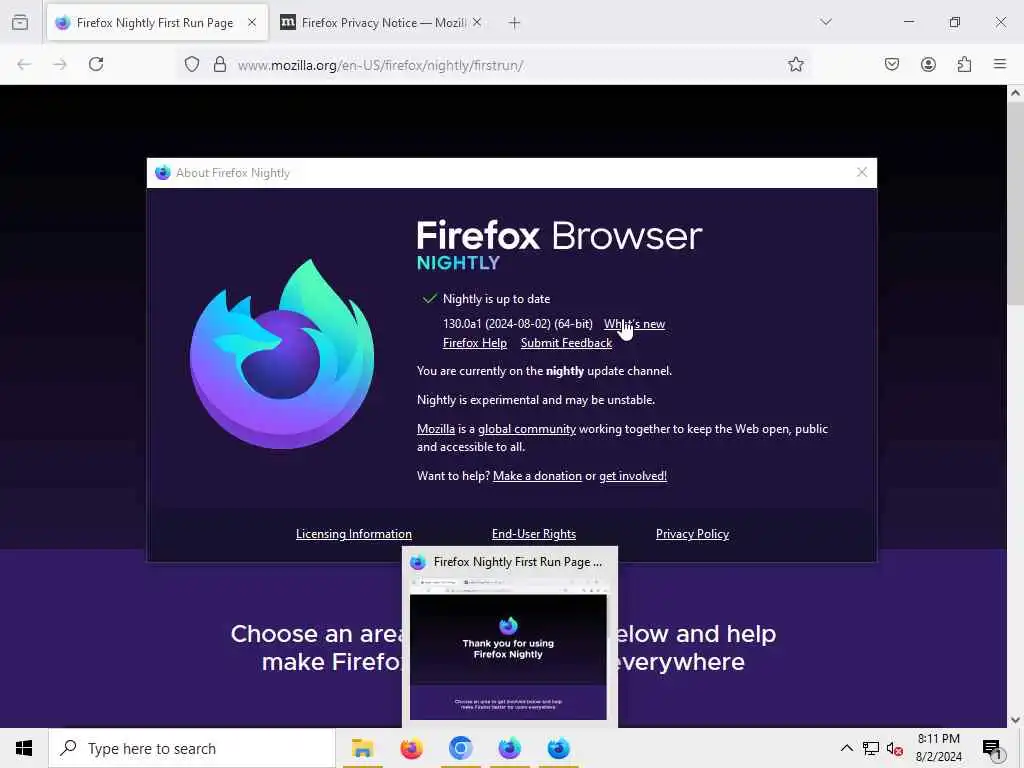The width and height of the screenshot is (1024, 768).
Task: Open network status tray icon
Action: coord(871,748)
